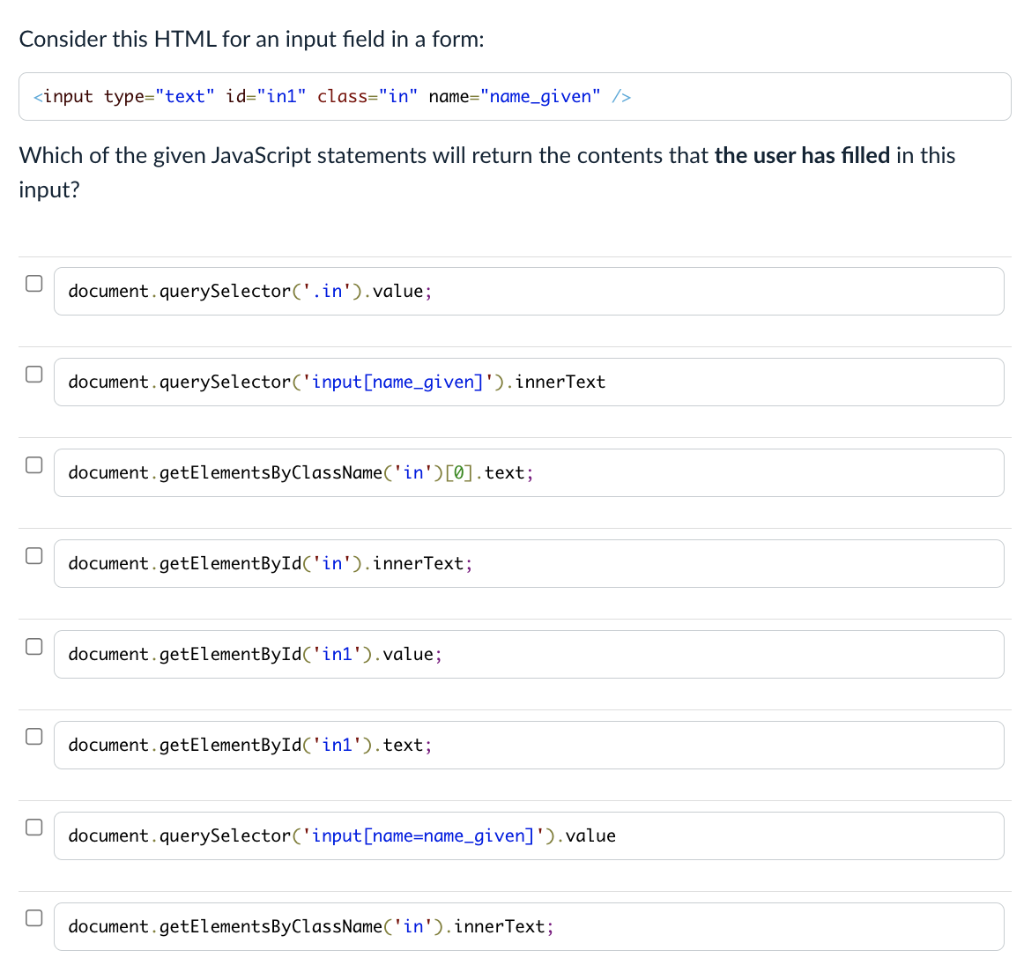Click the getElementById('in1').value code box
The height and width of the screenshot is (980, 1024).
pos(529,654)
